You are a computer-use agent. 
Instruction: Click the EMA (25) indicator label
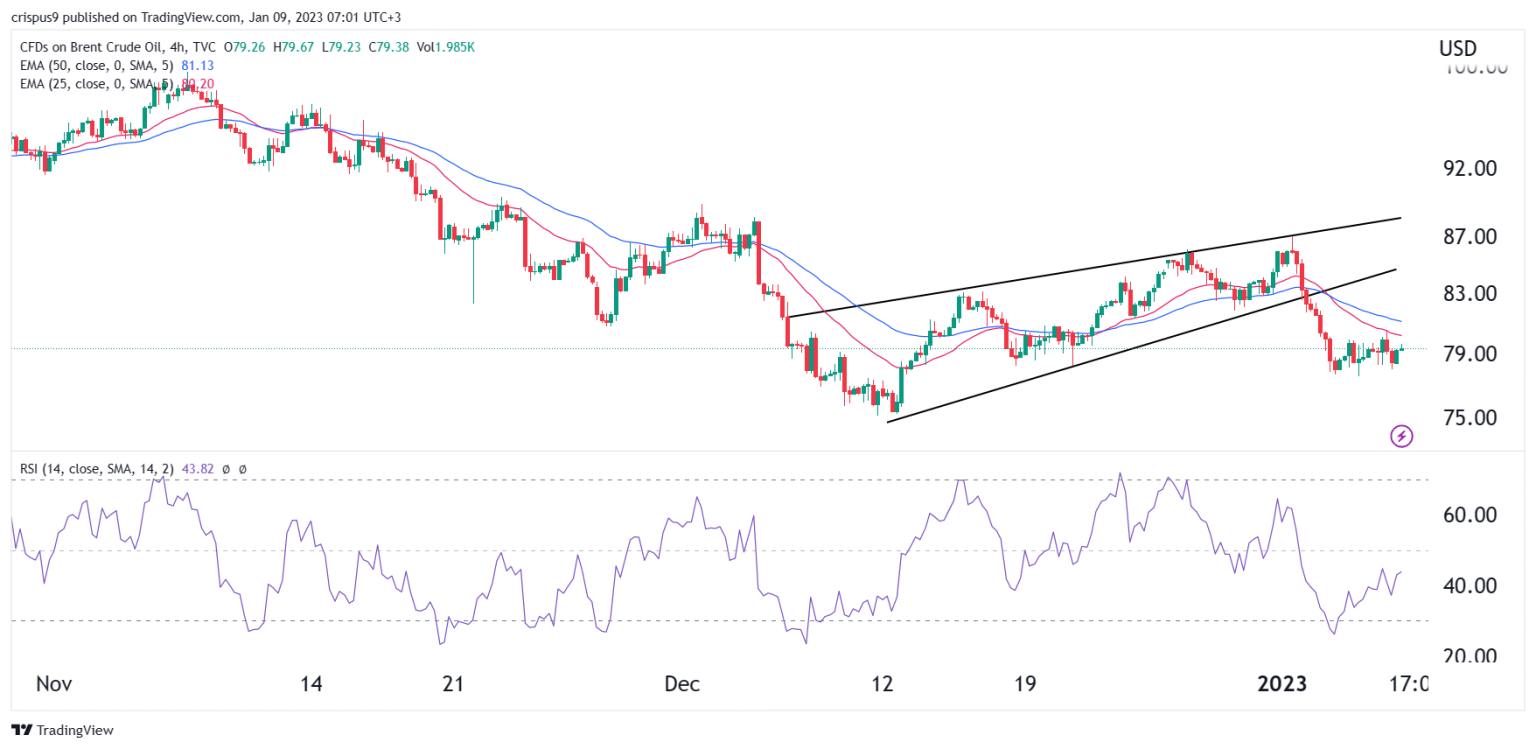coord(93,83)
